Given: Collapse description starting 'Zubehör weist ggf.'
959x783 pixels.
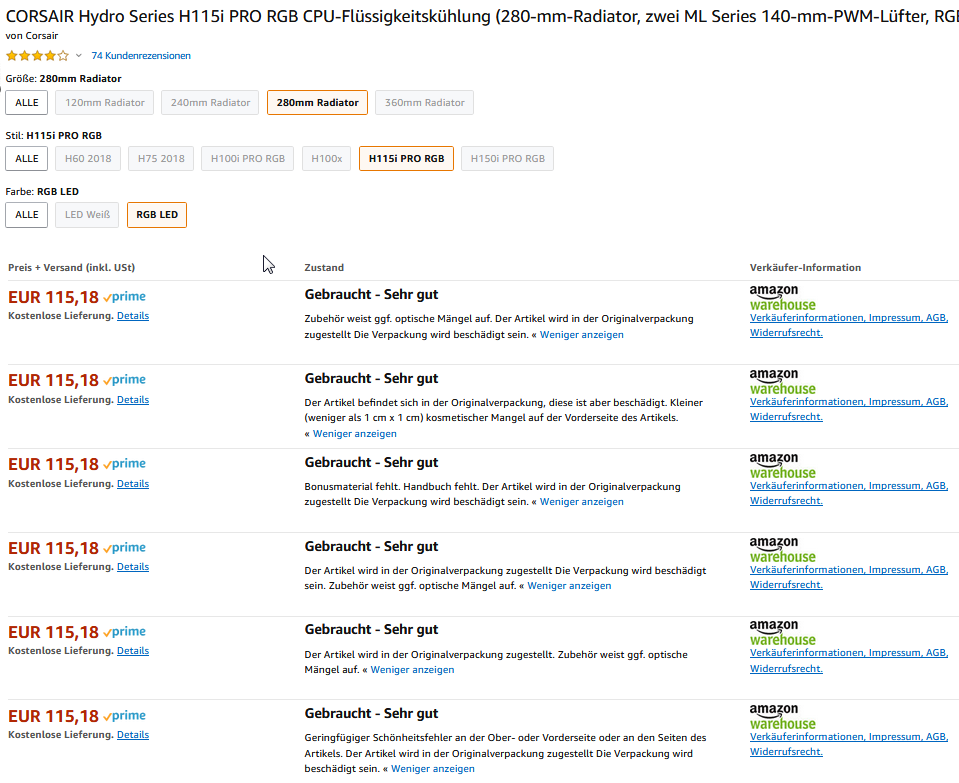Looking at the screenshot, I should point(582,335).
